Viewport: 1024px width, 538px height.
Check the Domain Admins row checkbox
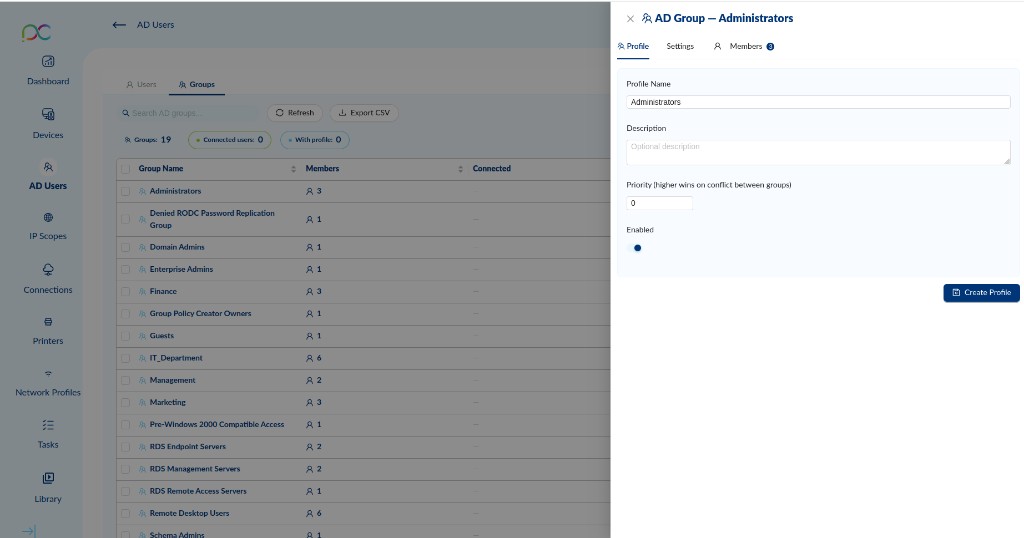[125, 247]
